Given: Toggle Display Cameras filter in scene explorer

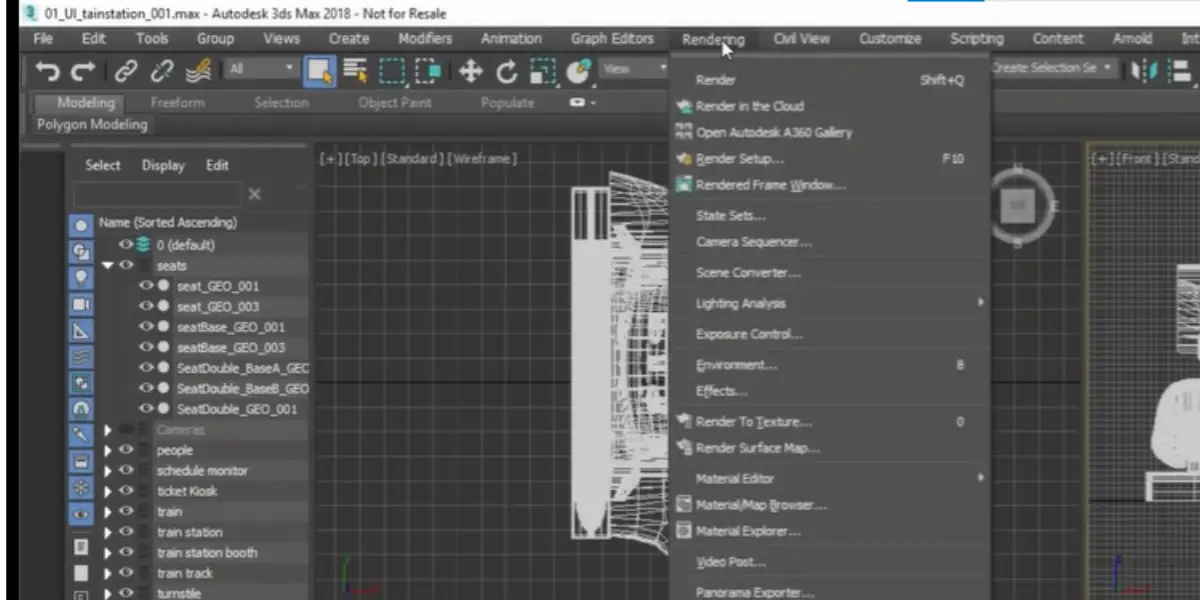Looking at the screenshot, I should point(81,304).
